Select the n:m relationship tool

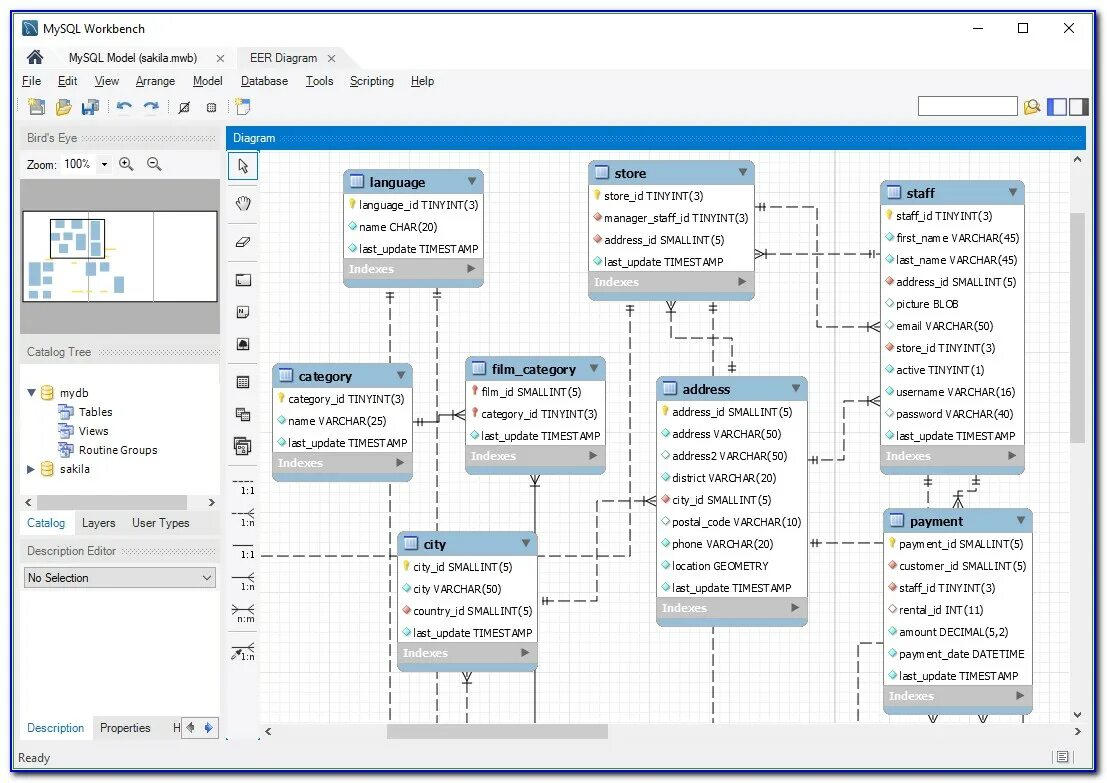[x=244, y=614]
